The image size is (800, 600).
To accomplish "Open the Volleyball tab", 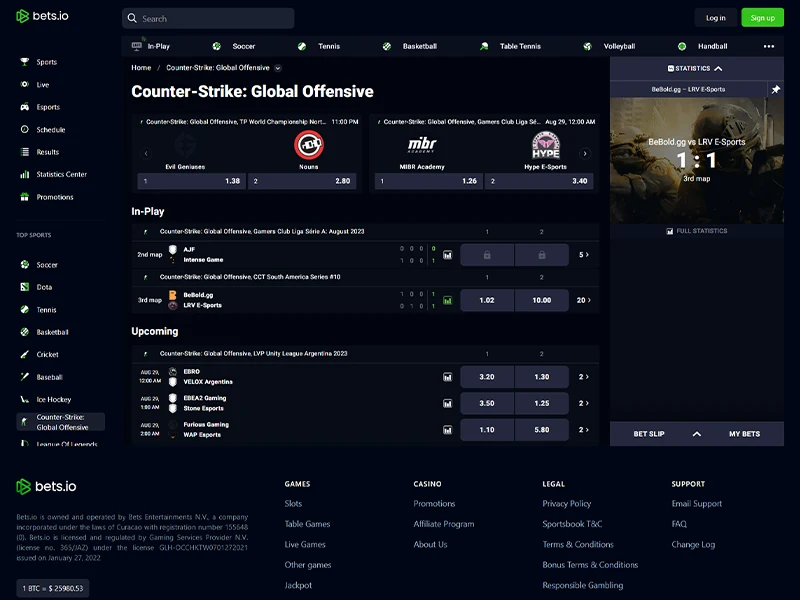I will coord(609,46).
